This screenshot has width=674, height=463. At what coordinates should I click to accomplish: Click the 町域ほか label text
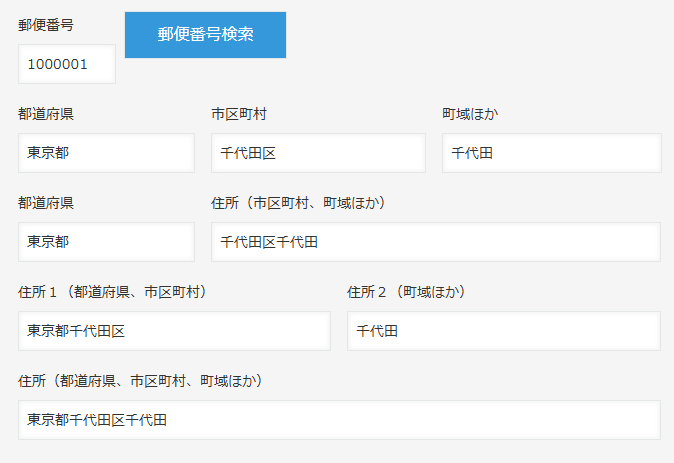tap(470, 114)
